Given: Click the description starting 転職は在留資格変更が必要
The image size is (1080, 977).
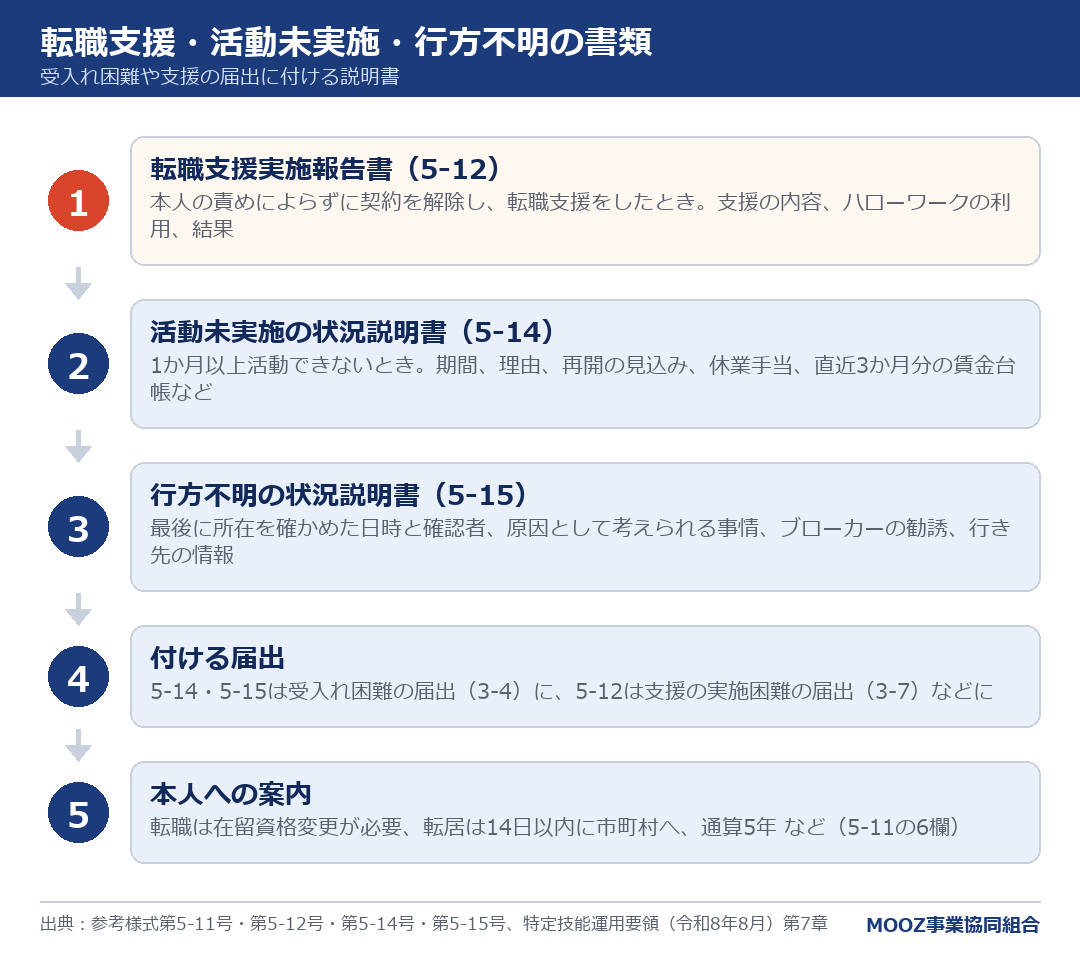Looking at the screenshot, I should tap(555, 826).
